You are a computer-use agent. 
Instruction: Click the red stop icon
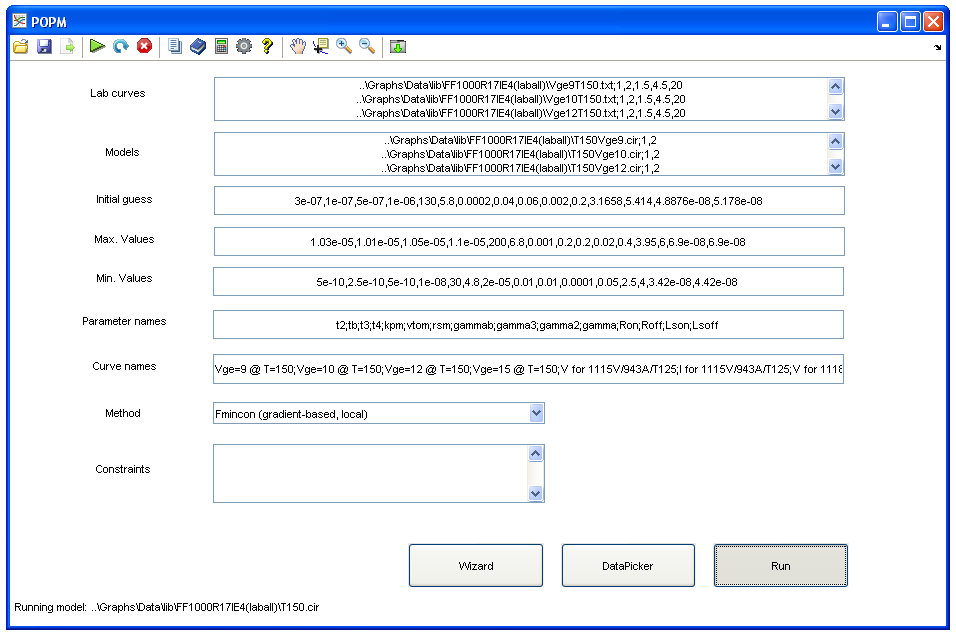click(145, 46)
